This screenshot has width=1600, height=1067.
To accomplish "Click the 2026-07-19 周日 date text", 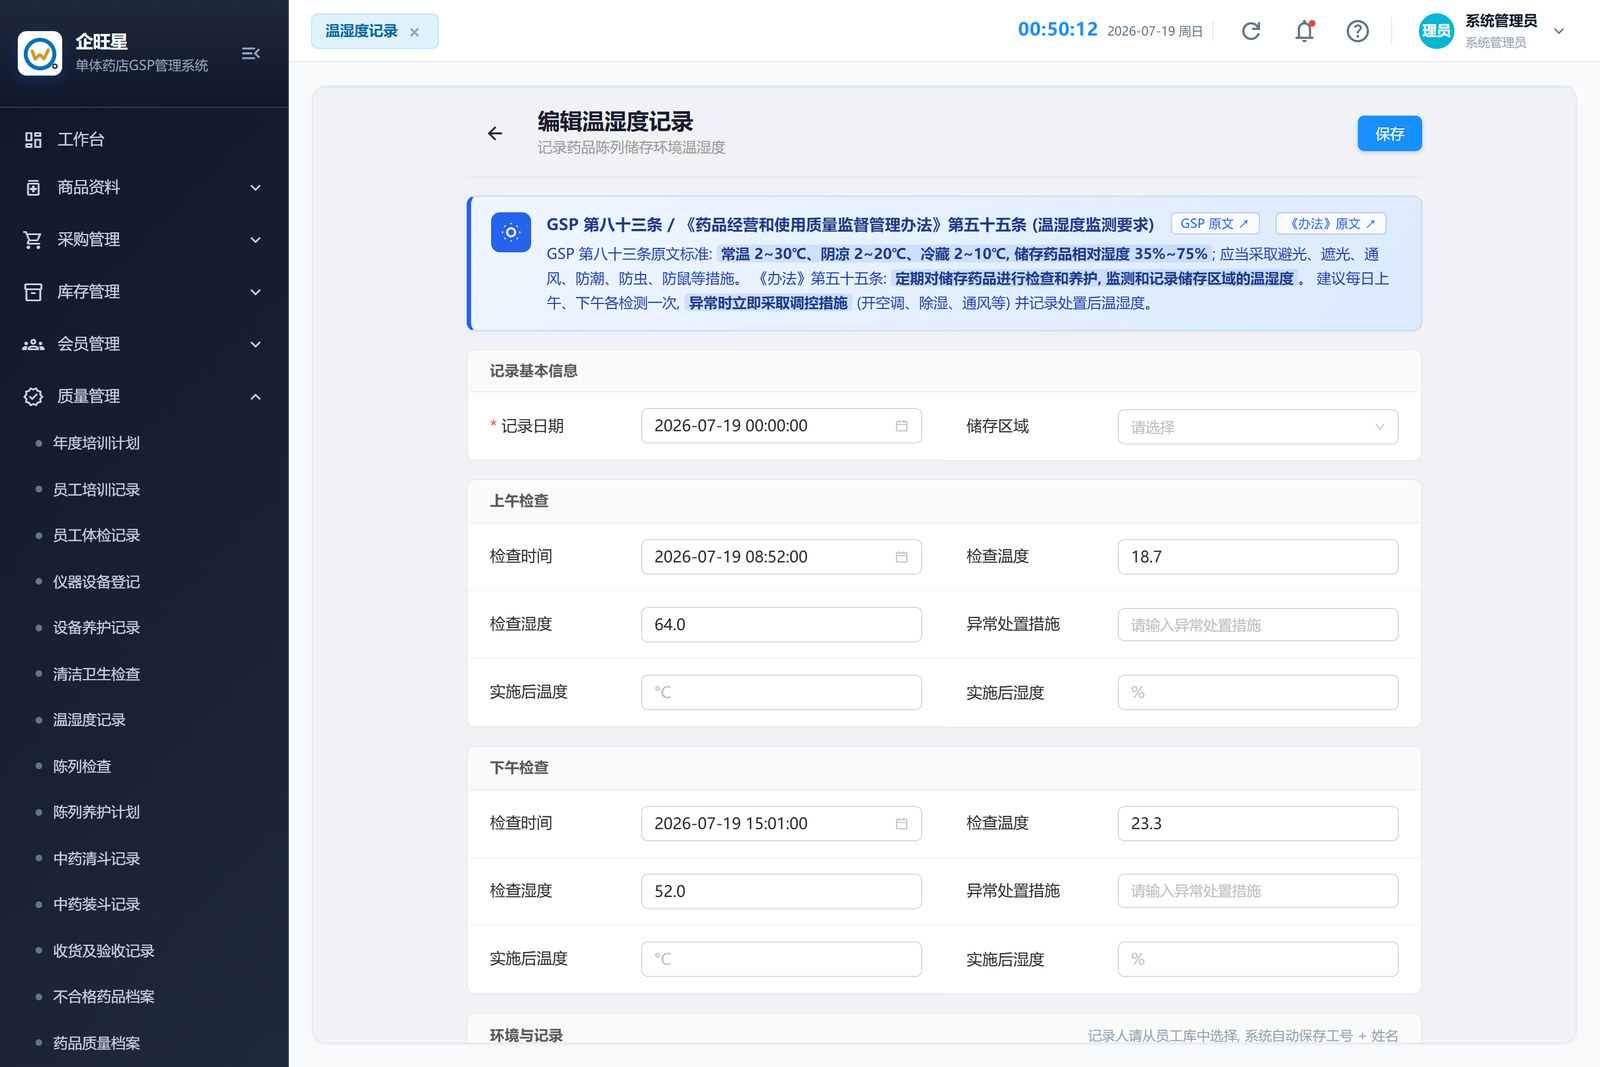I will pos(1155,32).
